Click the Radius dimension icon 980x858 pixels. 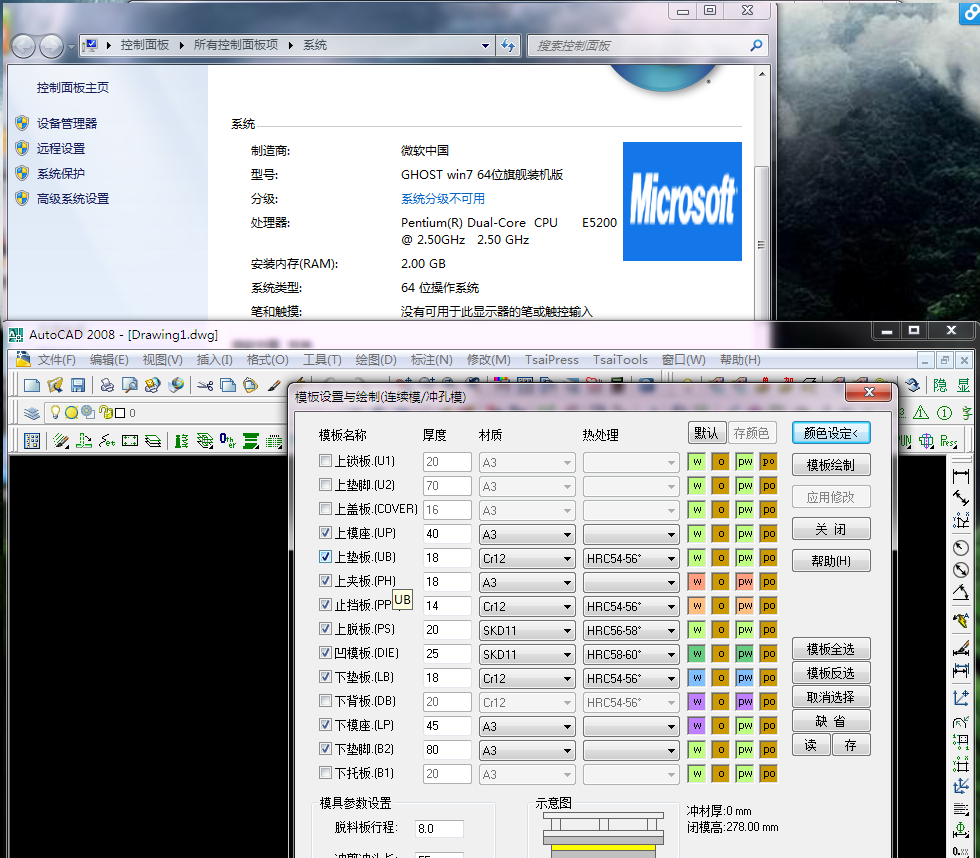coord(961,548)
